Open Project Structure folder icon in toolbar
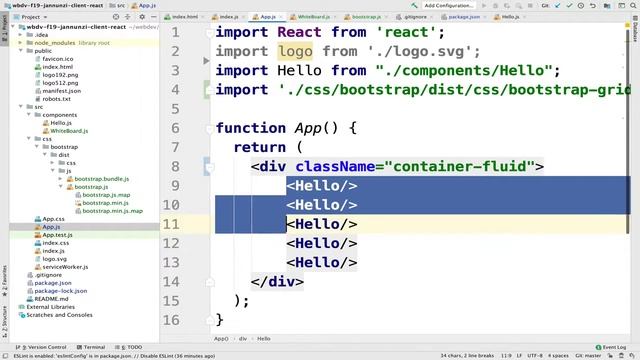 click(607, 6)
